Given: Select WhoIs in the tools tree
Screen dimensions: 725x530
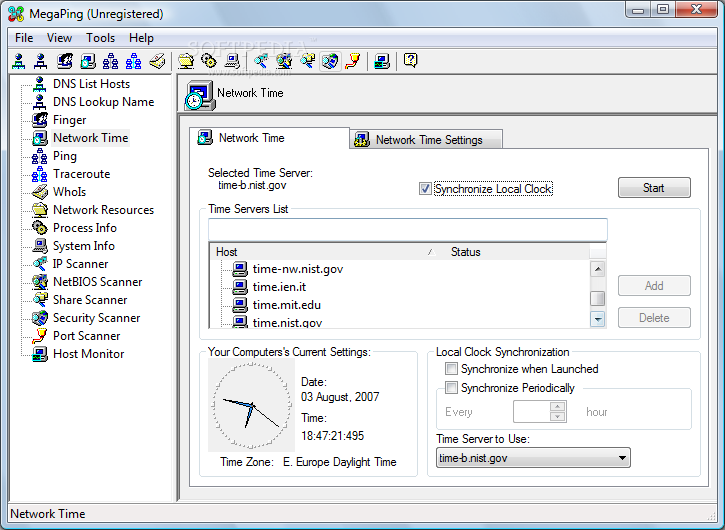Looking at the screenshot, I should pos(69,192).
